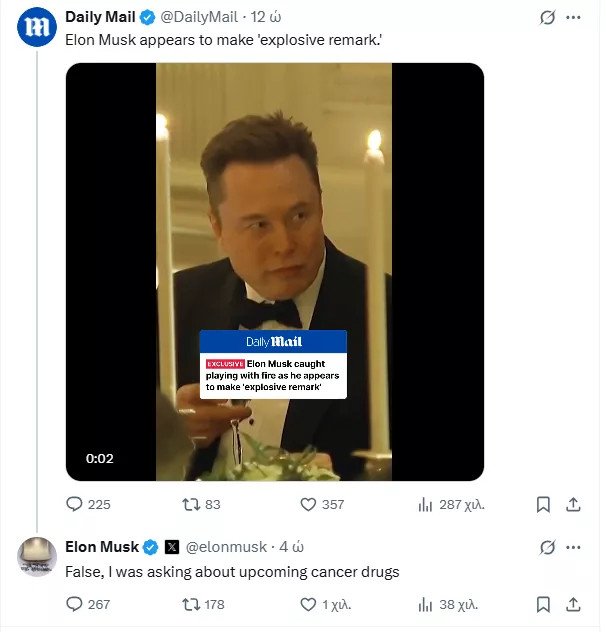This screenshot has height=632, width=606.
Task: Open Grok icon on Daily Mail tweet
Action: (547, 18)
